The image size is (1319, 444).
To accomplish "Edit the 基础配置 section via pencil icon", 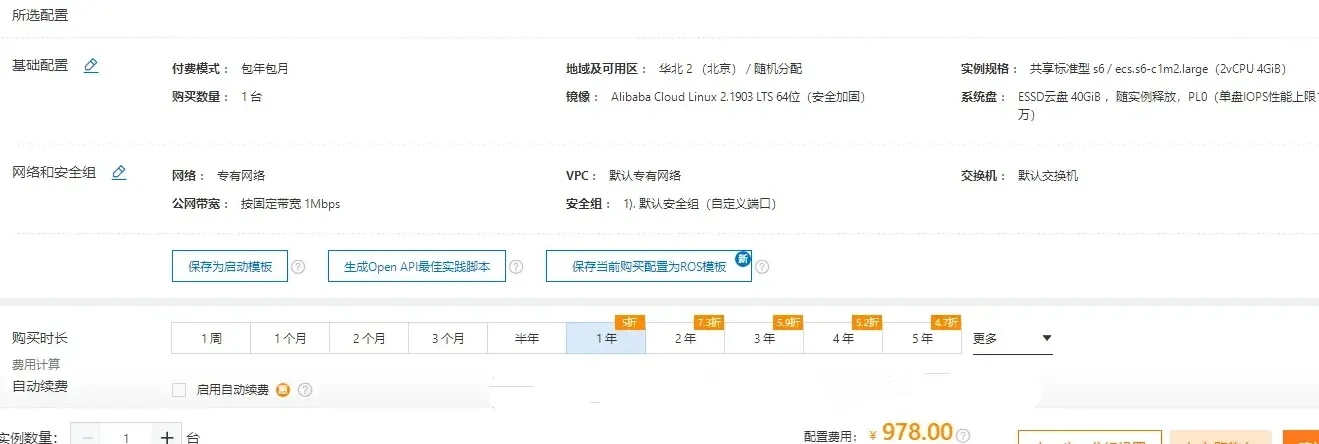I will tap(91, 66).
